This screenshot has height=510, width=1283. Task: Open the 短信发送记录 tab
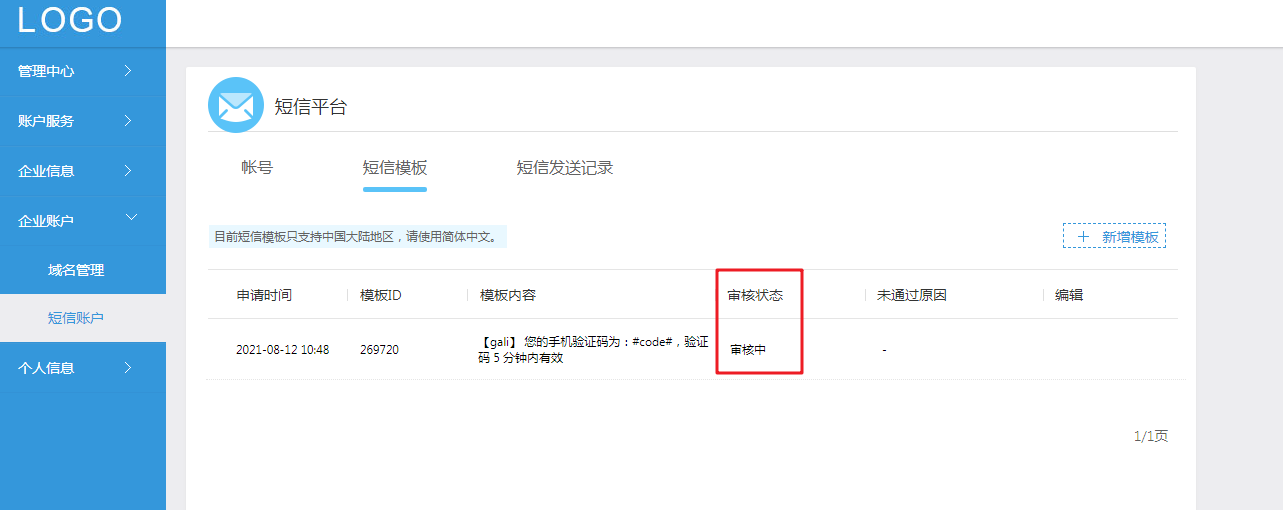565,168
